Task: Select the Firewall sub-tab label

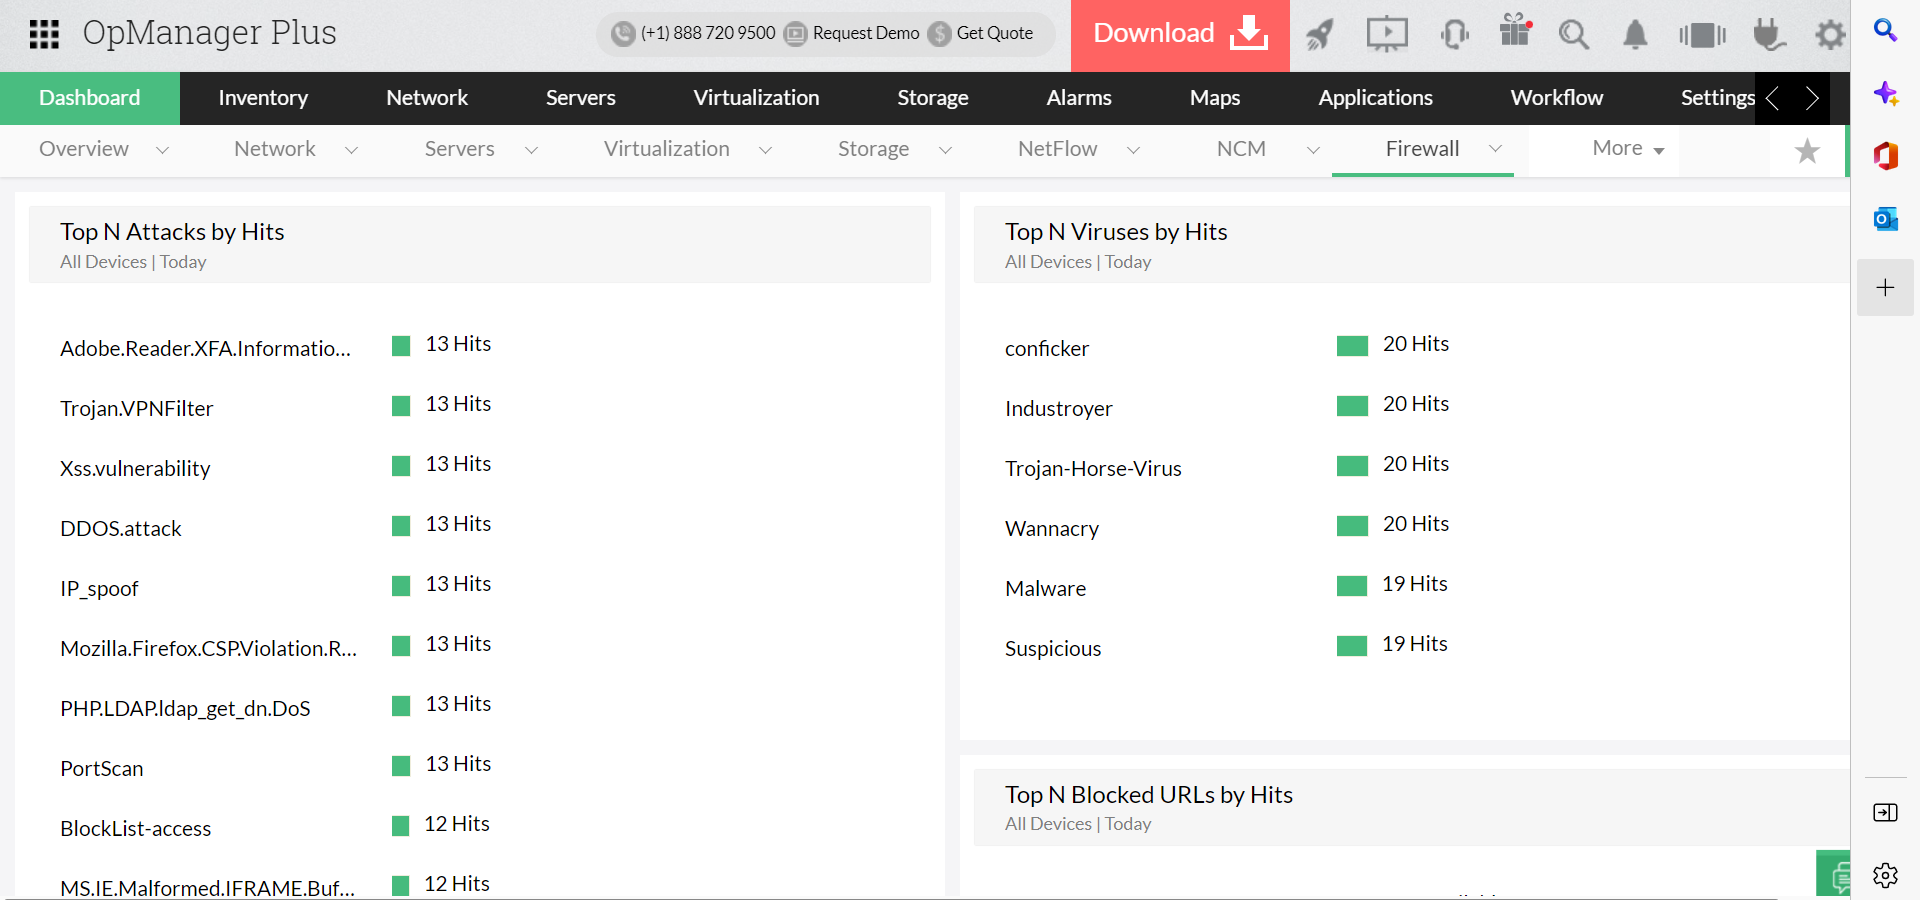Action: point(1422,149)
